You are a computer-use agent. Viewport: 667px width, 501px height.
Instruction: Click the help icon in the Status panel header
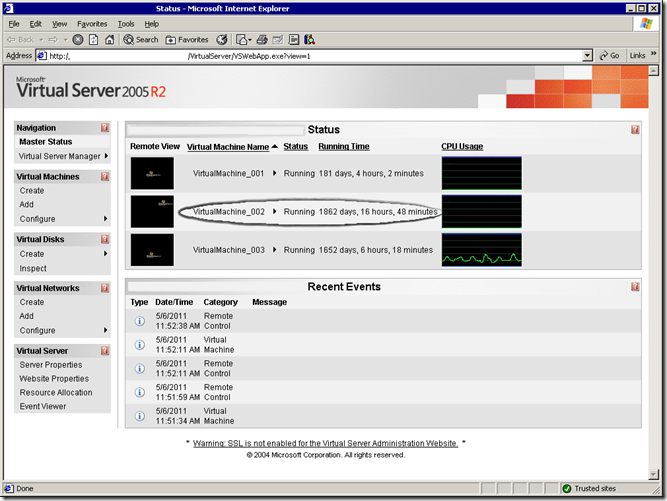coord(635,130)
